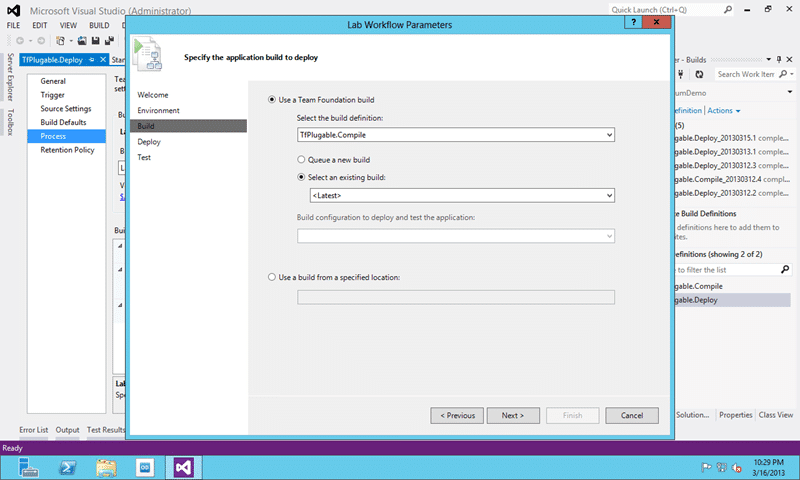Click the volume speaker tray icon
The width and height of the screenshot is (800, 480).
point(737,467)
